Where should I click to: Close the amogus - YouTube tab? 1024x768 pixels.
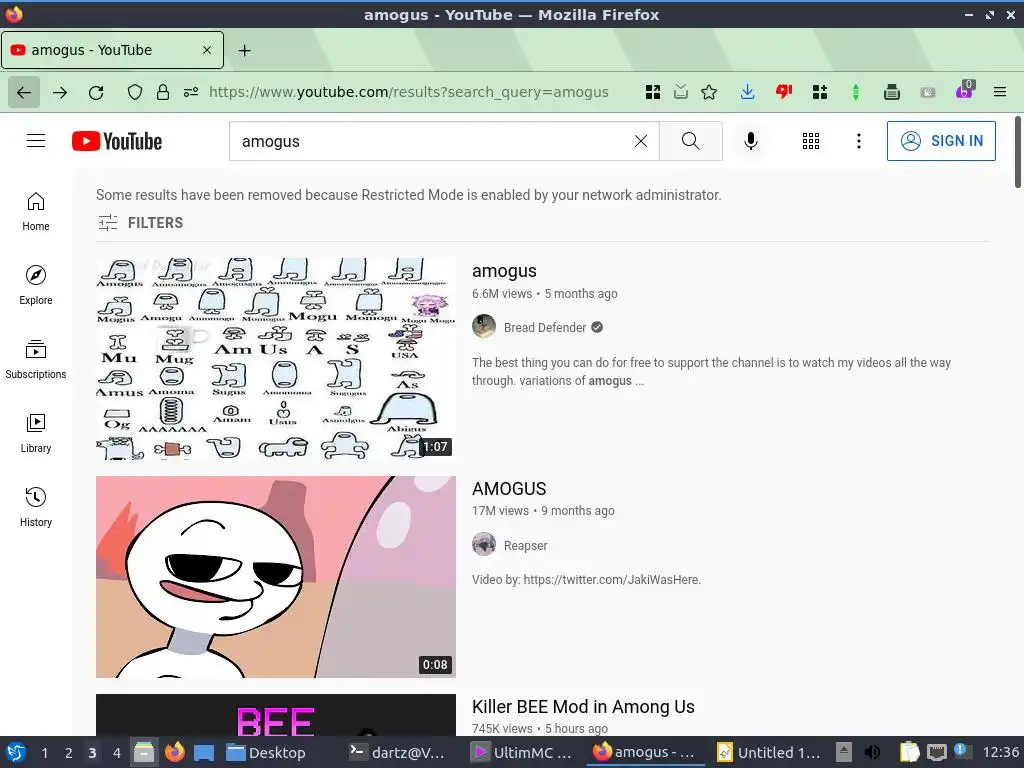[x=207, y=50]
